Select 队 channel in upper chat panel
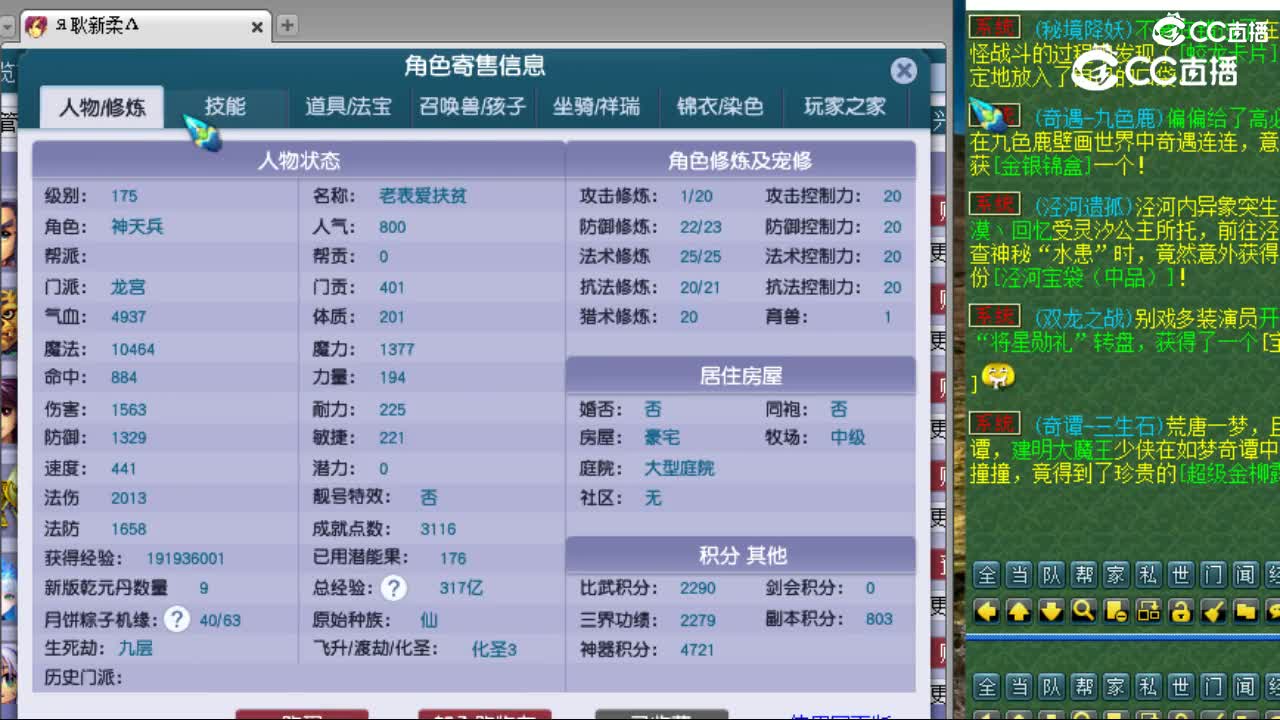 coord(1051,575)
